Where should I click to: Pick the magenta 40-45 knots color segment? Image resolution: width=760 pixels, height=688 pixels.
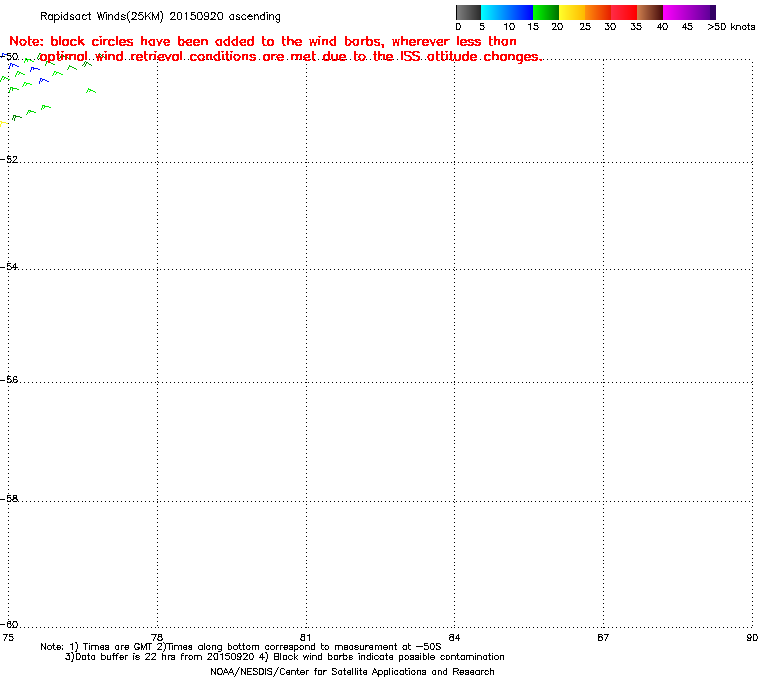tap(676, 12)
